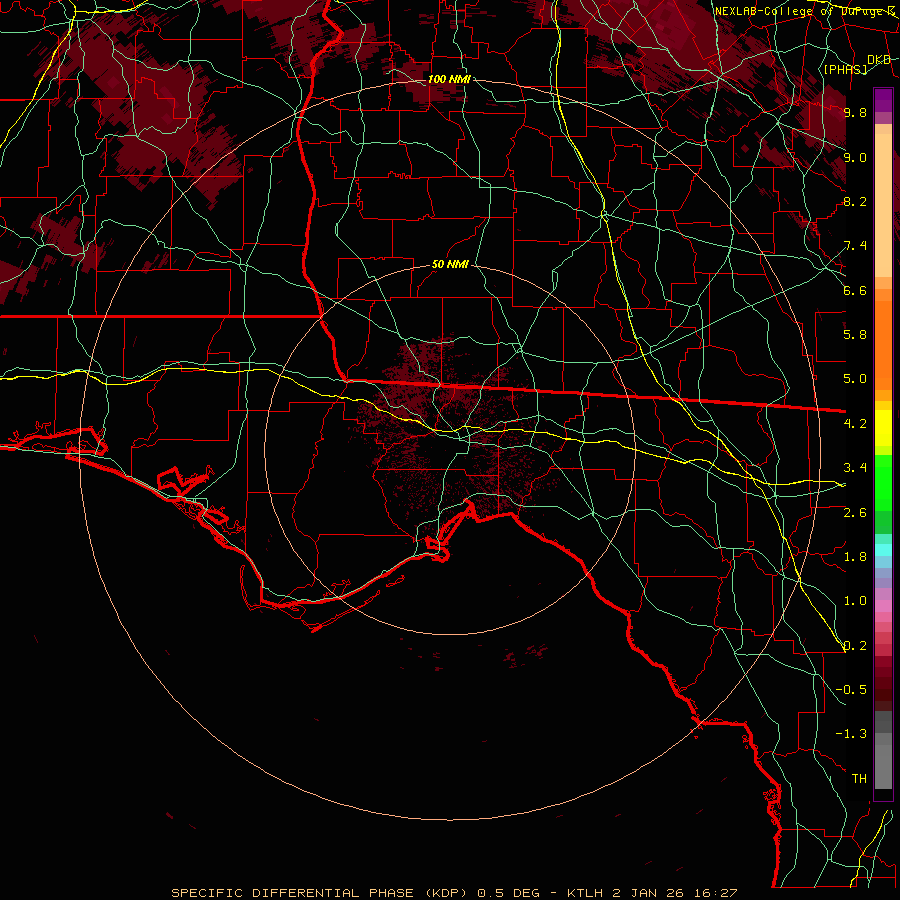Click the 5.0 legend value

855,379
